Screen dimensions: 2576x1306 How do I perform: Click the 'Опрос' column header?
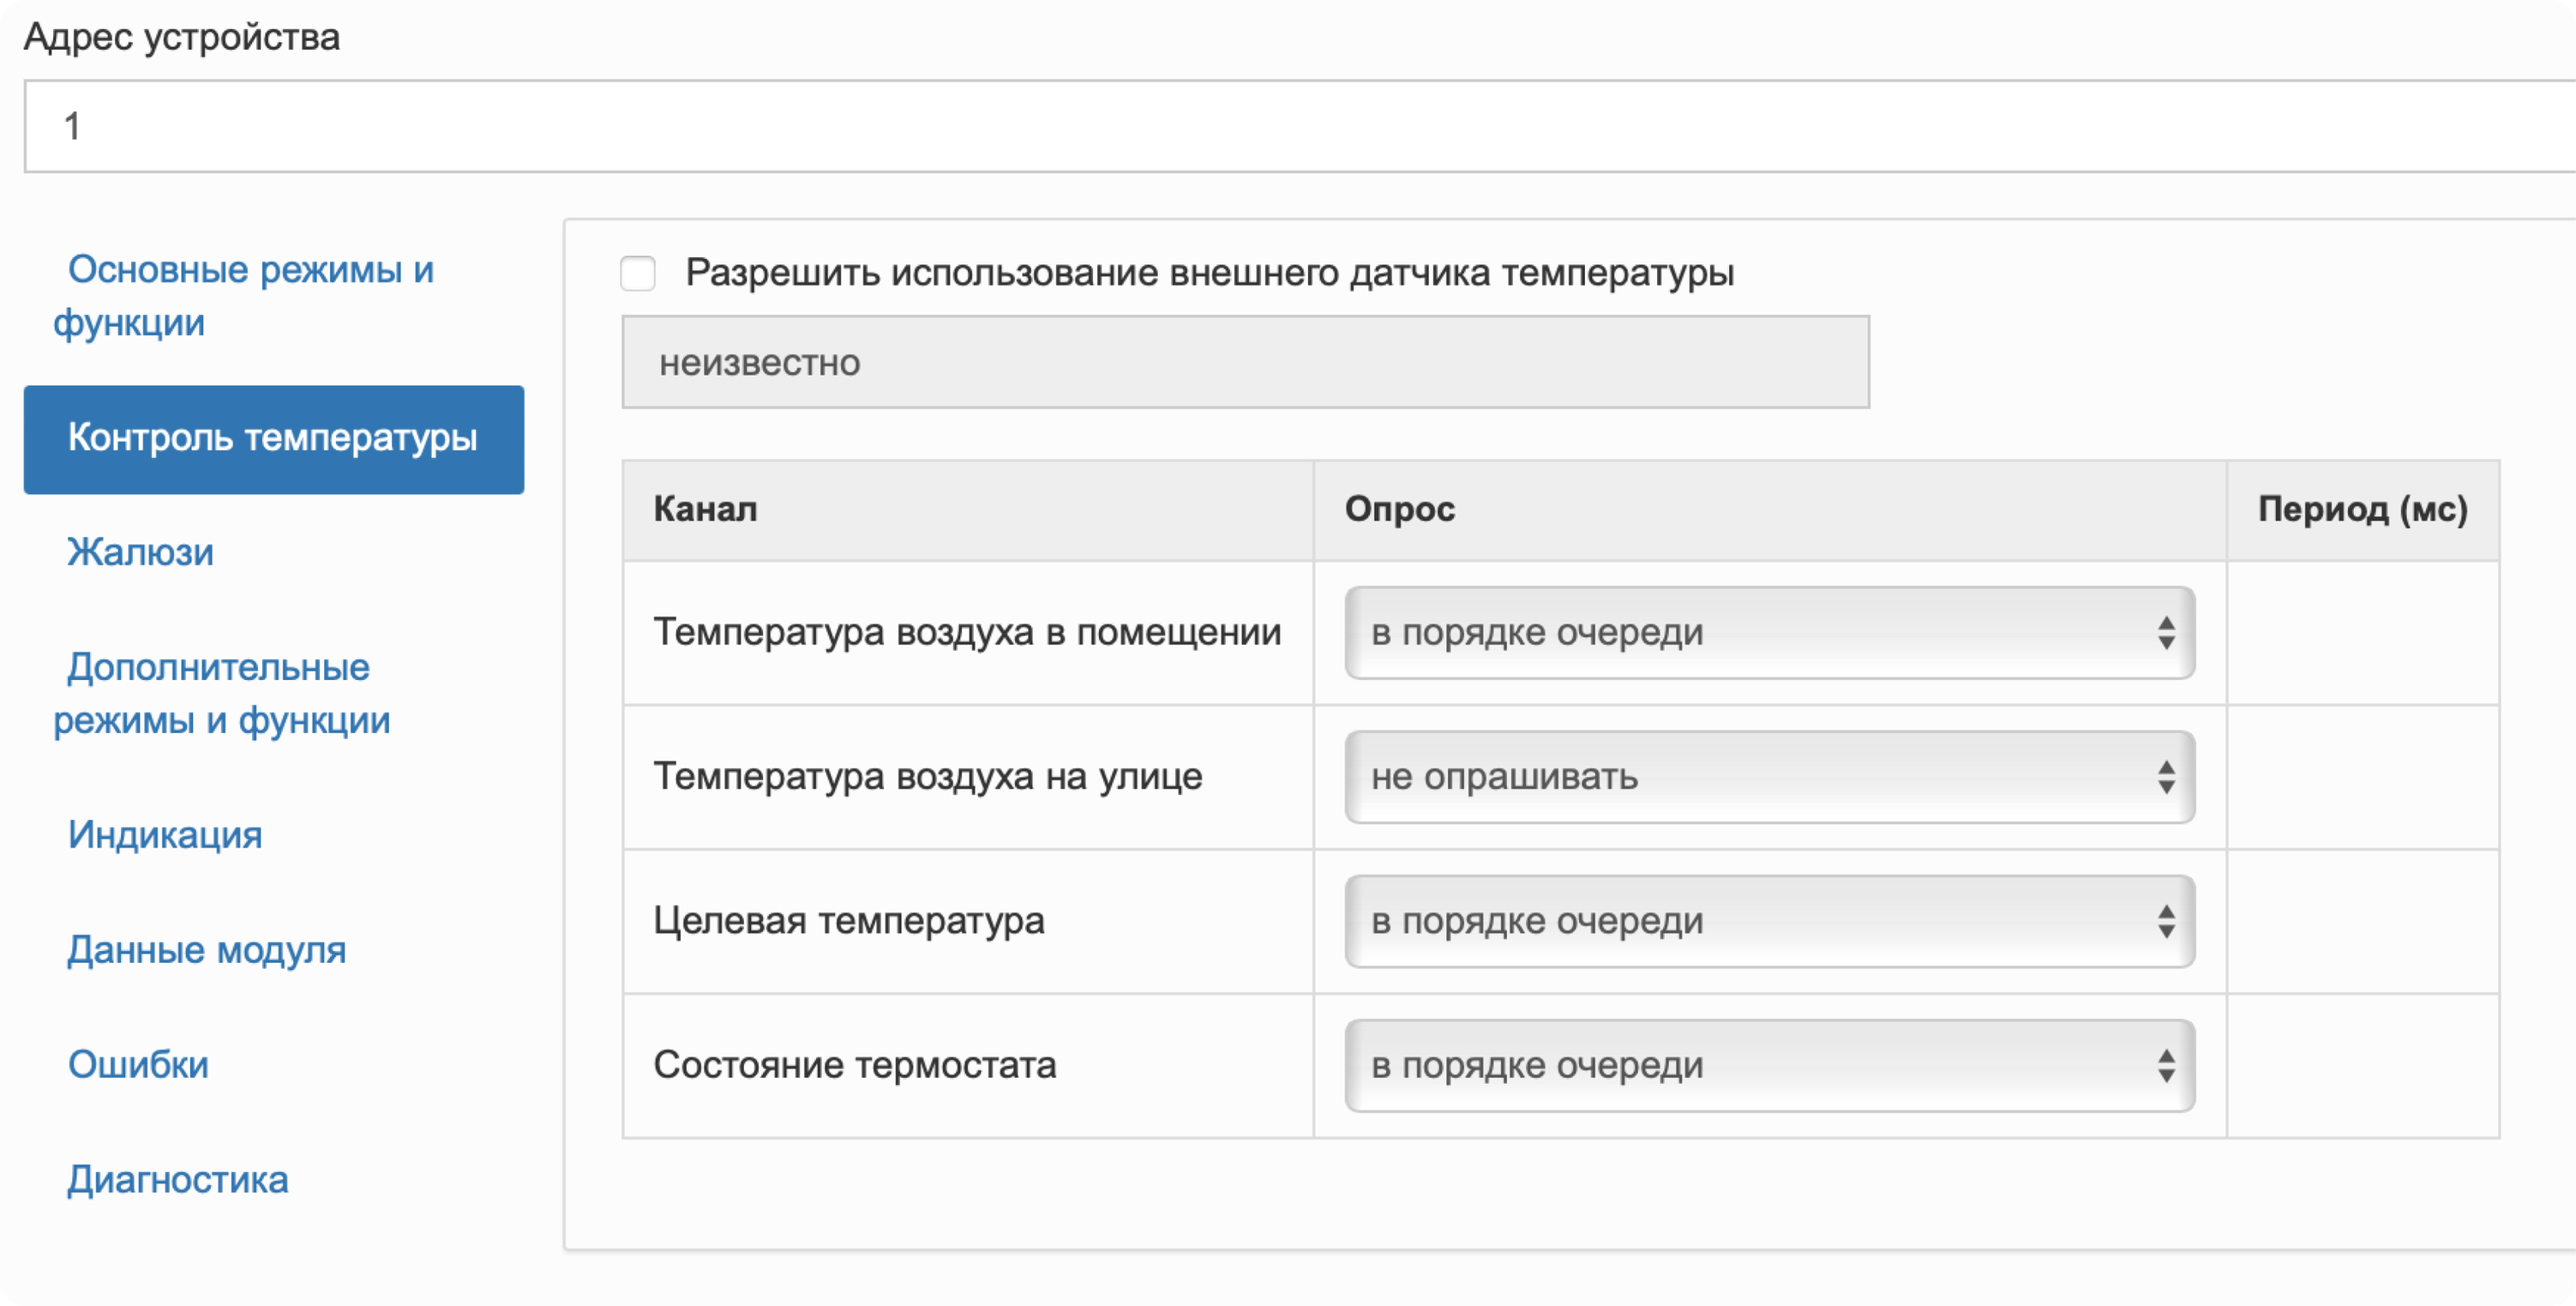click(1399, 509)
